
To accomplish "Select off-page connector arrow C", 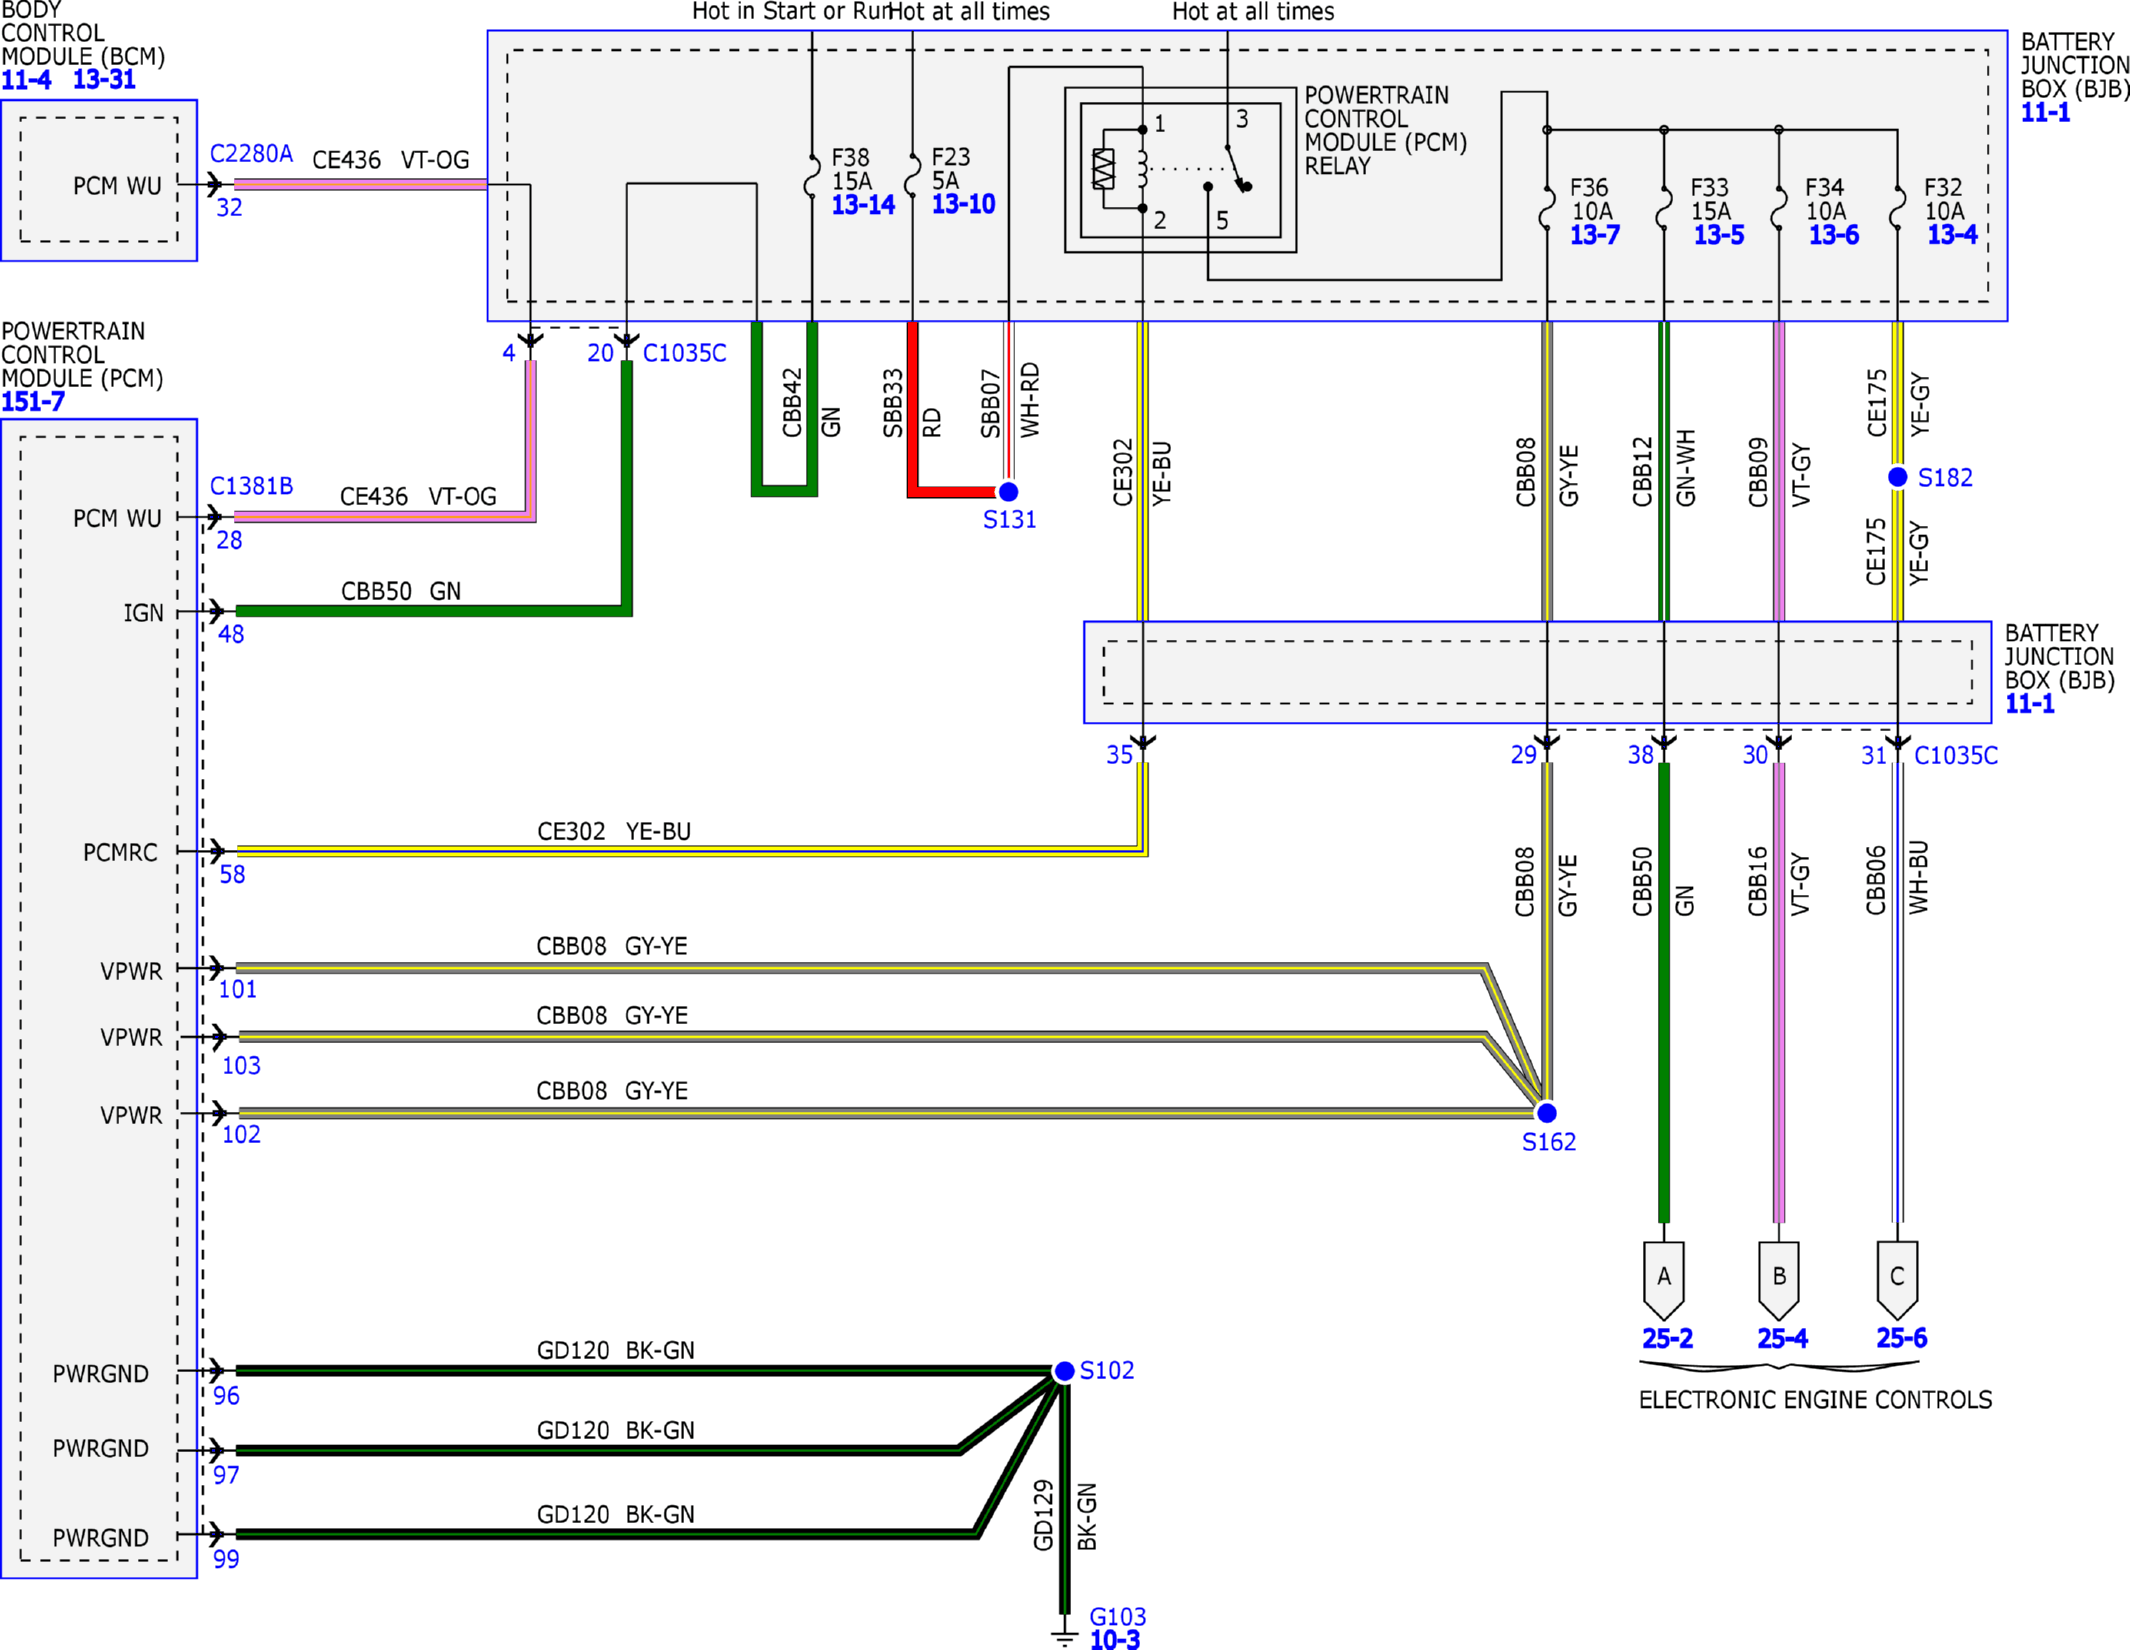I will click(x=1897, y=1280).
